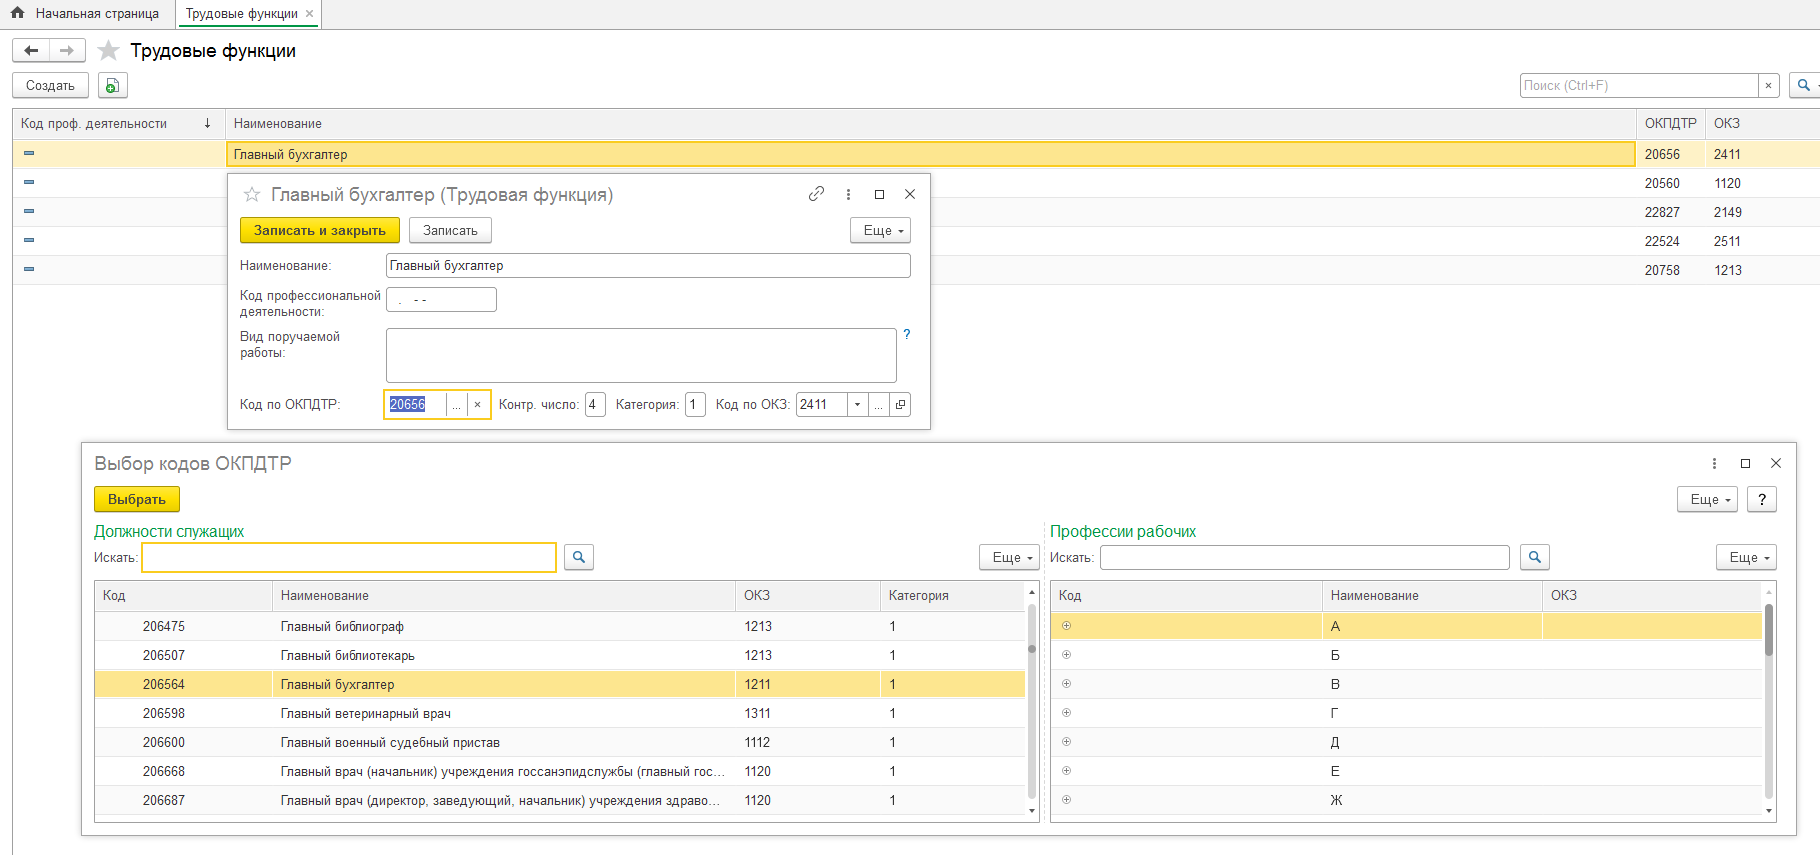Click search magnifier for Должности служащих
The height and width of the screenshot is (855, 1820).
click(x=579, y=557)
